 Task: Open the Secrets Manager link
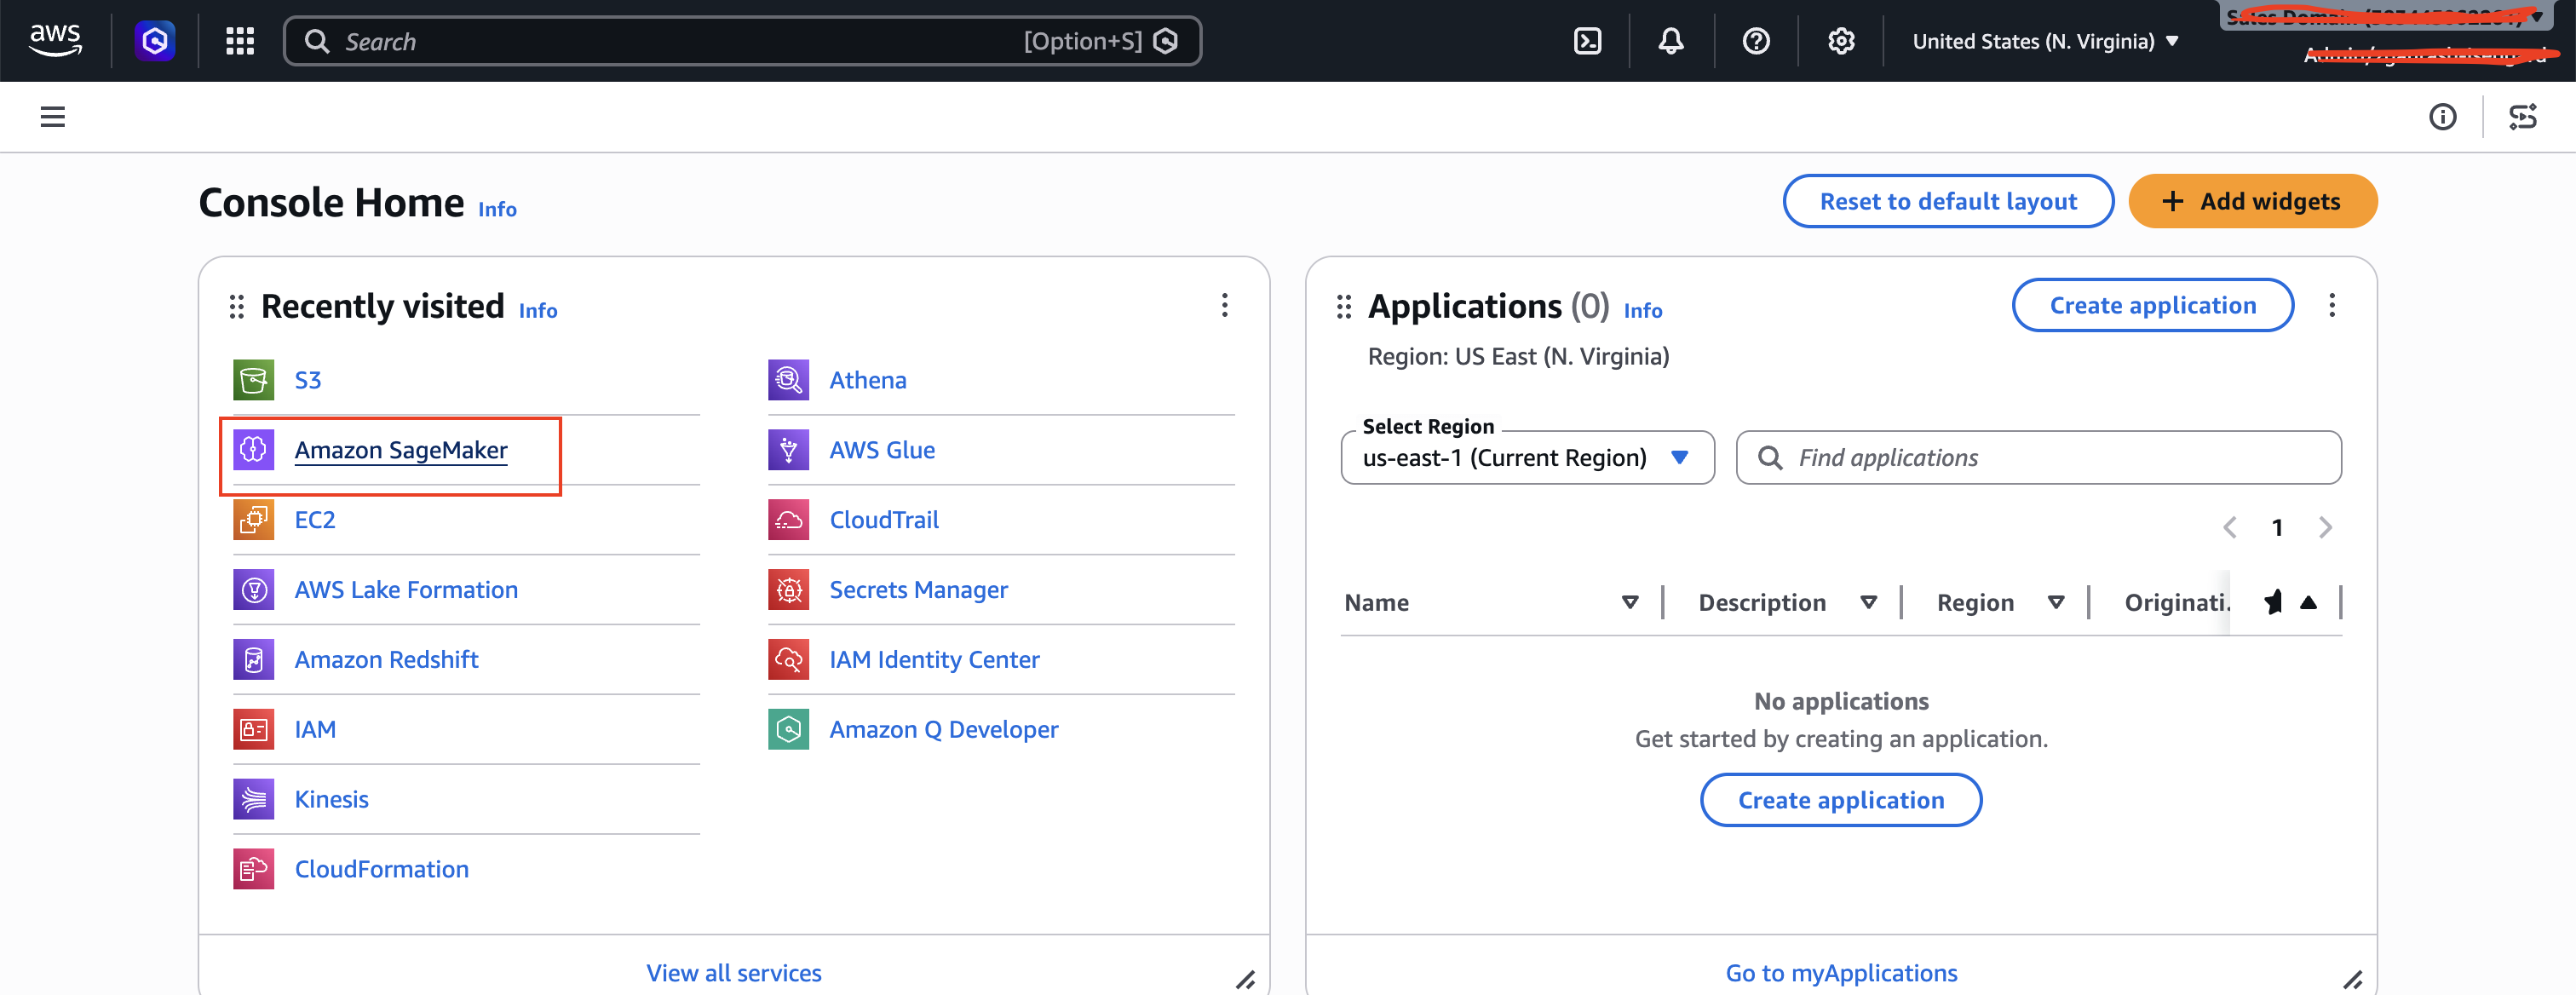(918, 590)
